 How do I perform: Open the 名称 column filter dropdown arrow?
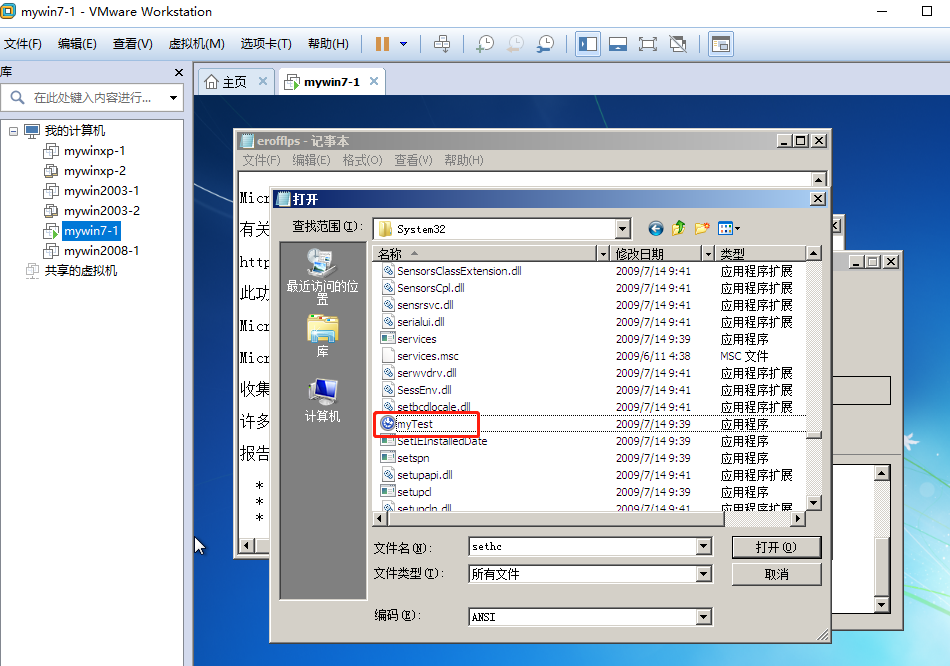[603, 253]
